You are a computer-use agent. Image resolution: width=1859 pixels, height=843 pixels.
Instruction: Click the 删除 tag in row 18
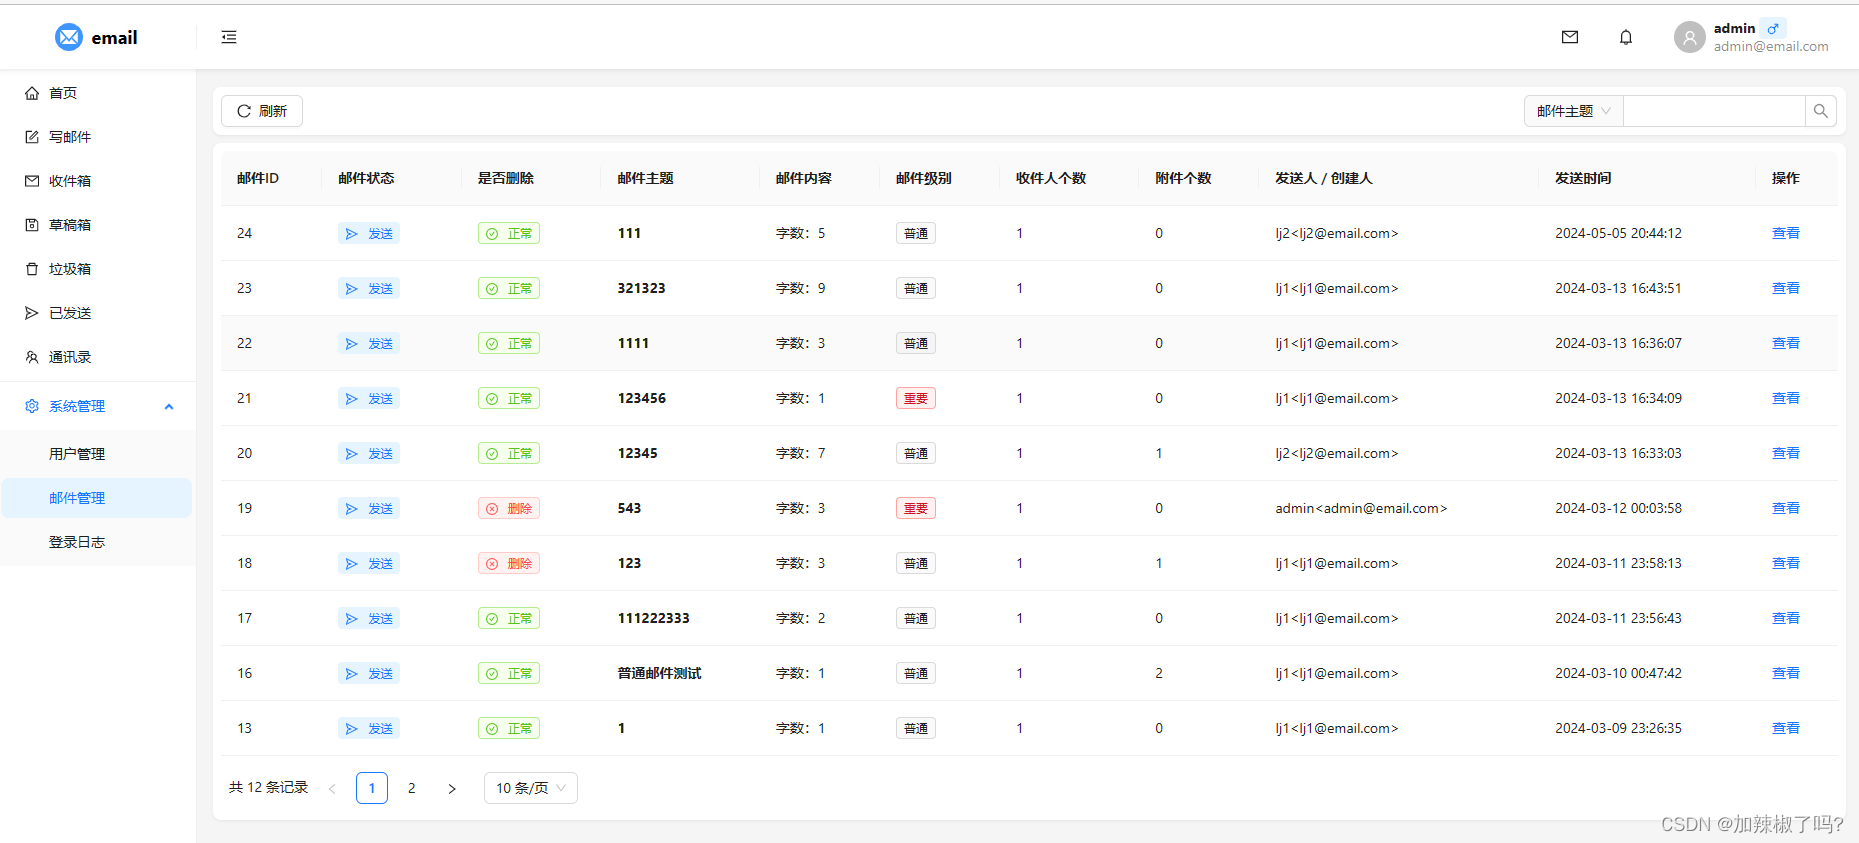[x=509, y=563]
